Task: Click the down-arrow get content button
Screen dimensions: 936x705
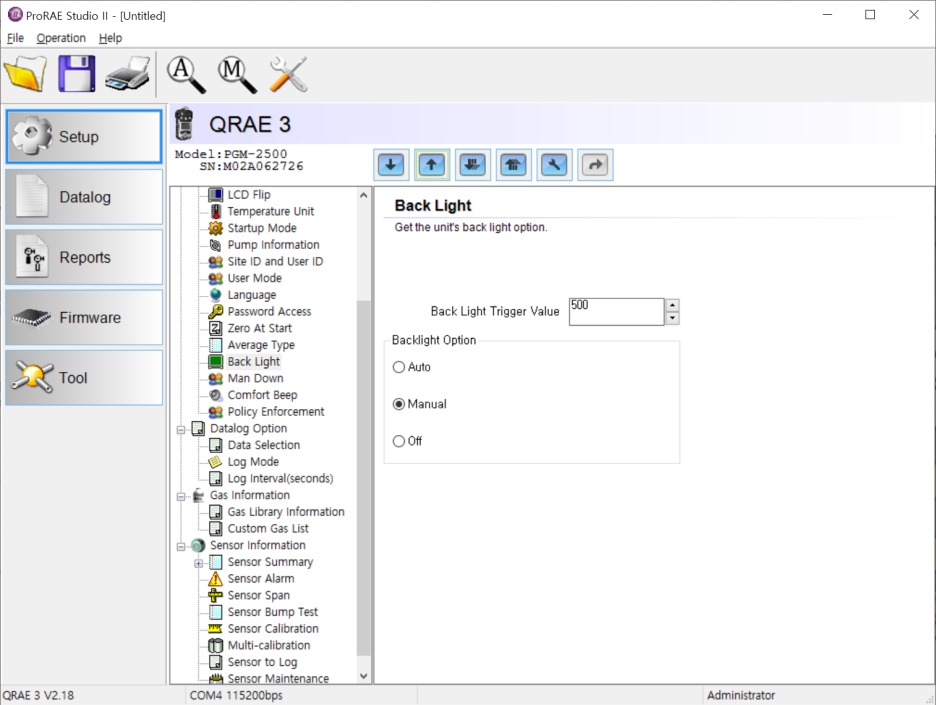Action: coord(391,165)
